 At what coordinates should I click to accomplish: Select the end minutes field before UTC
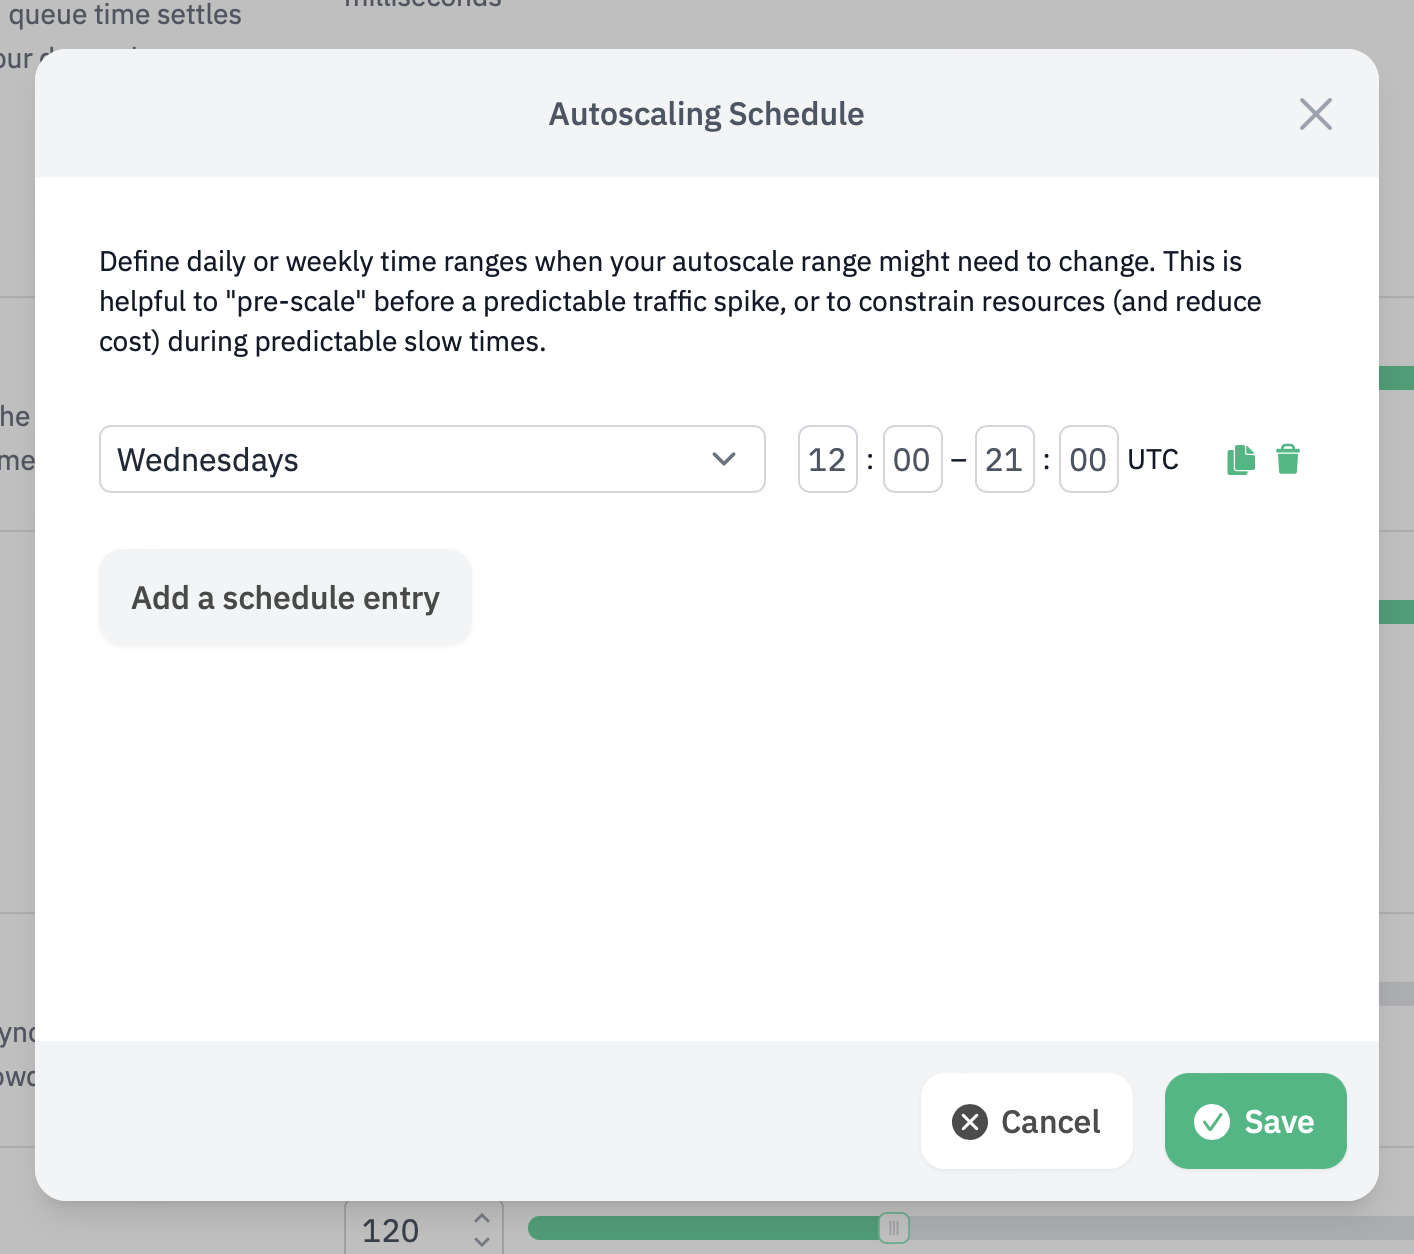pos(1088,460)
